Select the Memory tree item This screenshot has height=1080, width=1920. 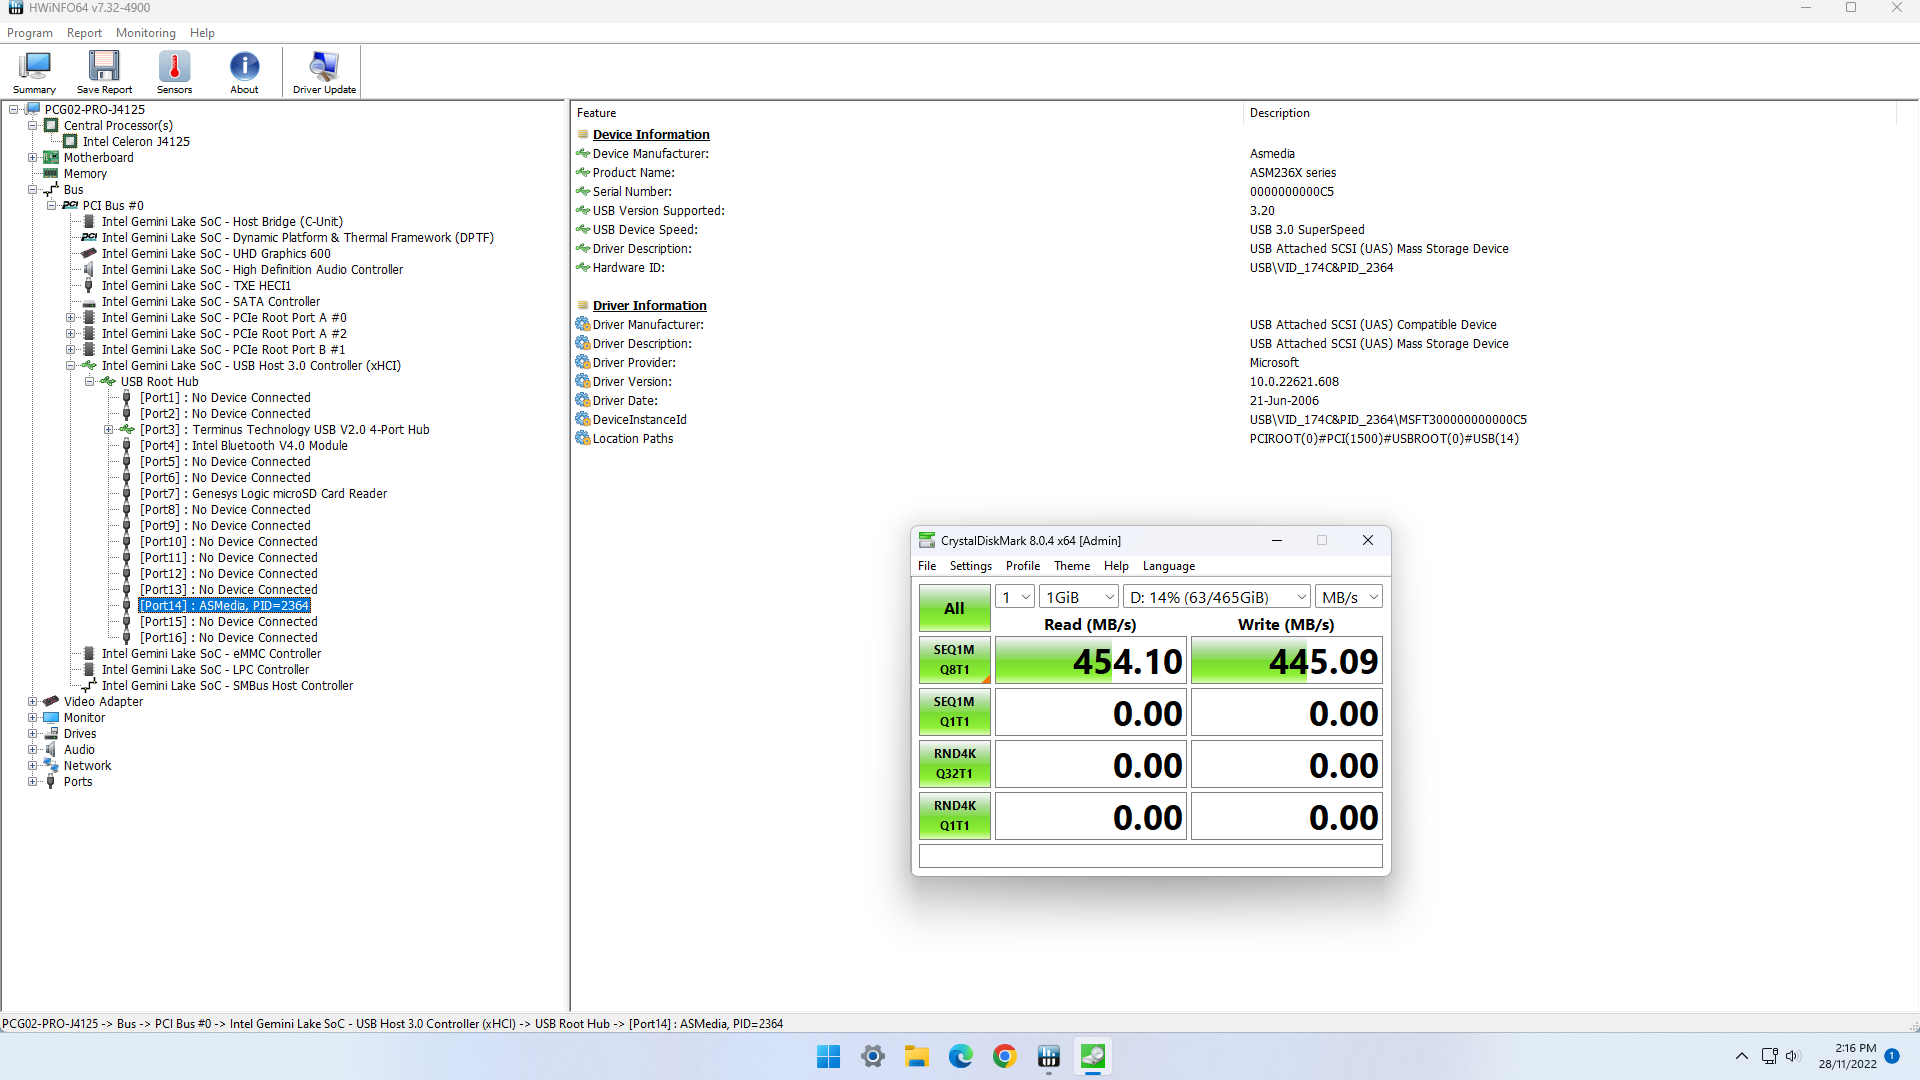(x=85, y=174)
